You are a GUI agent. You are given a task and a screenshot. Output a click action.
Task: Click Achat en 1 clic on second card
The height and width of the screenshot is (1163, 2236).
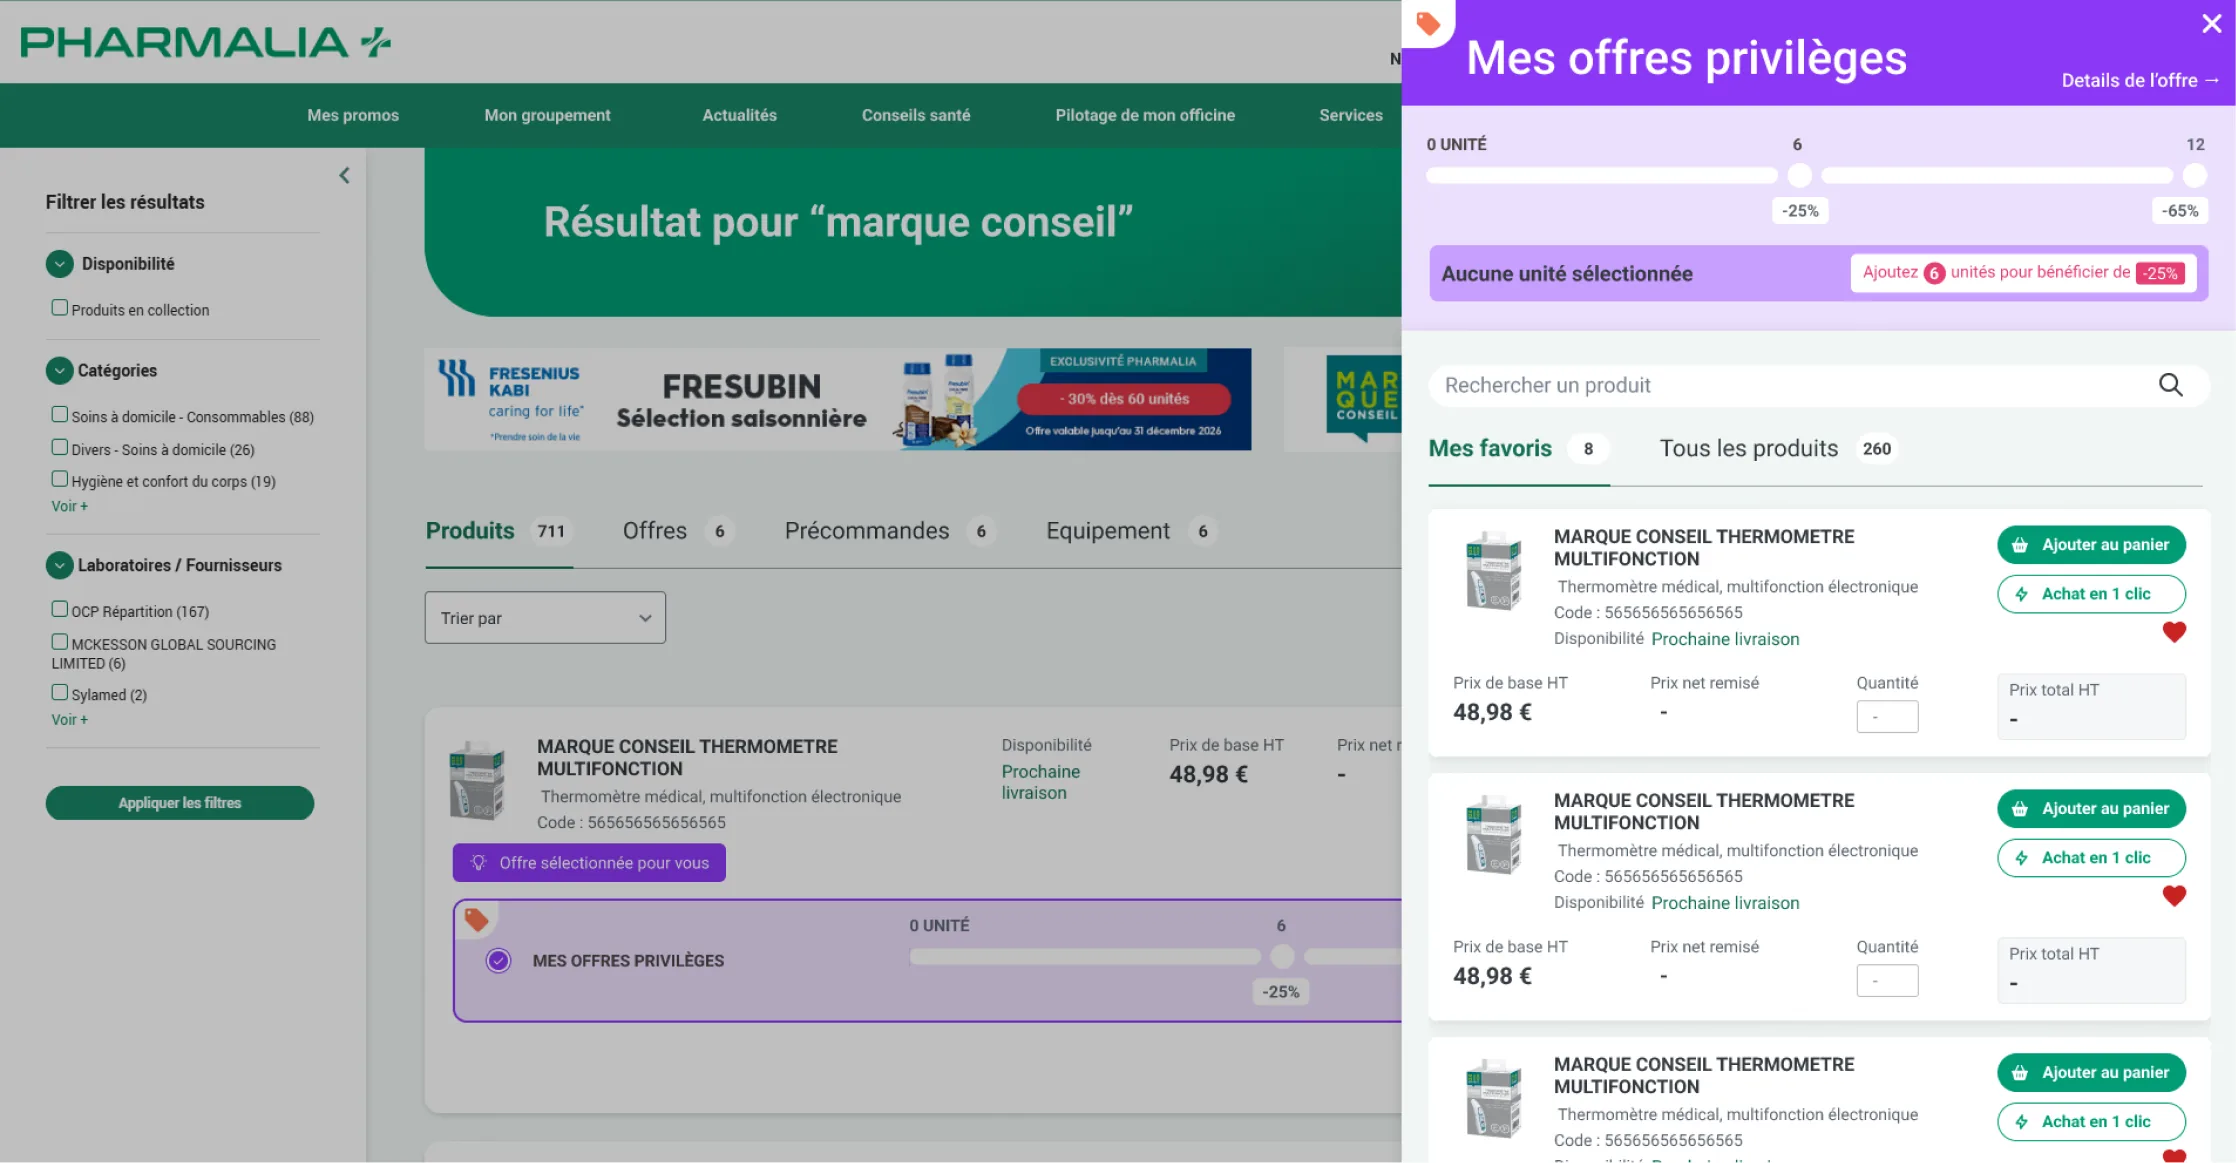[2091, 858]
